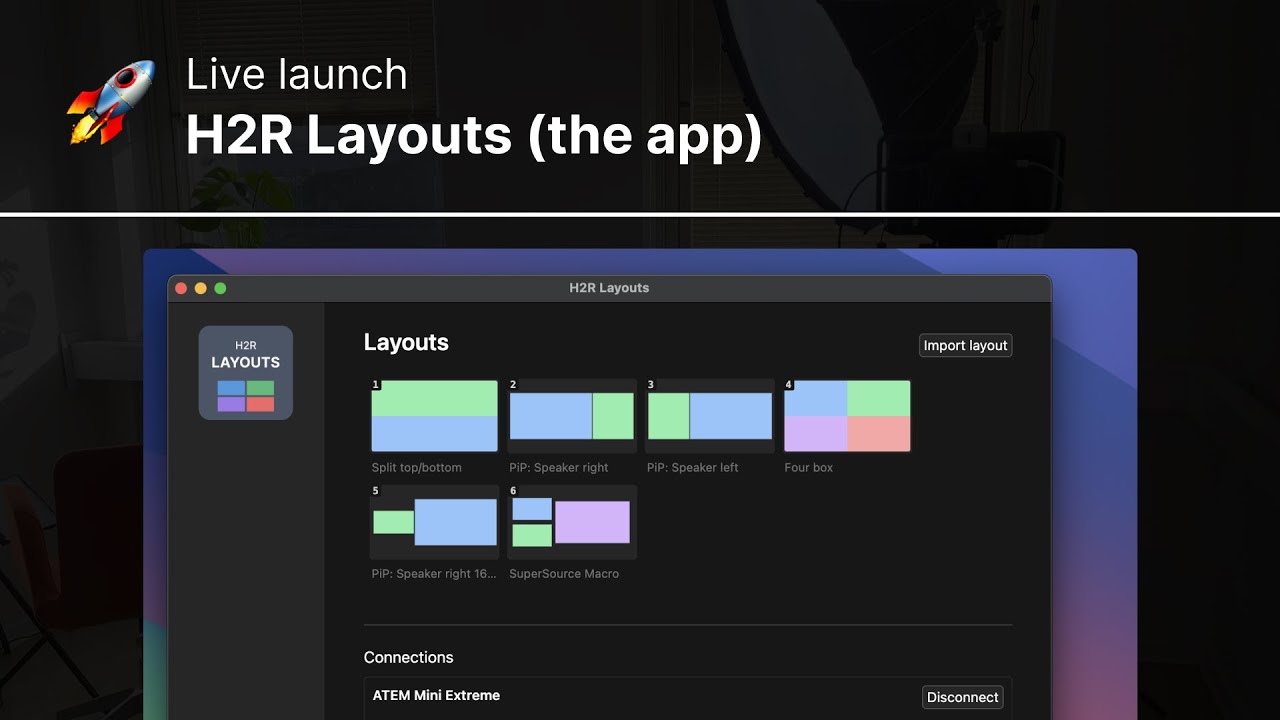Screen dimensions: 1280x720
Task: Click the "SuperSource Macro" label
Action: pos(564,574)
